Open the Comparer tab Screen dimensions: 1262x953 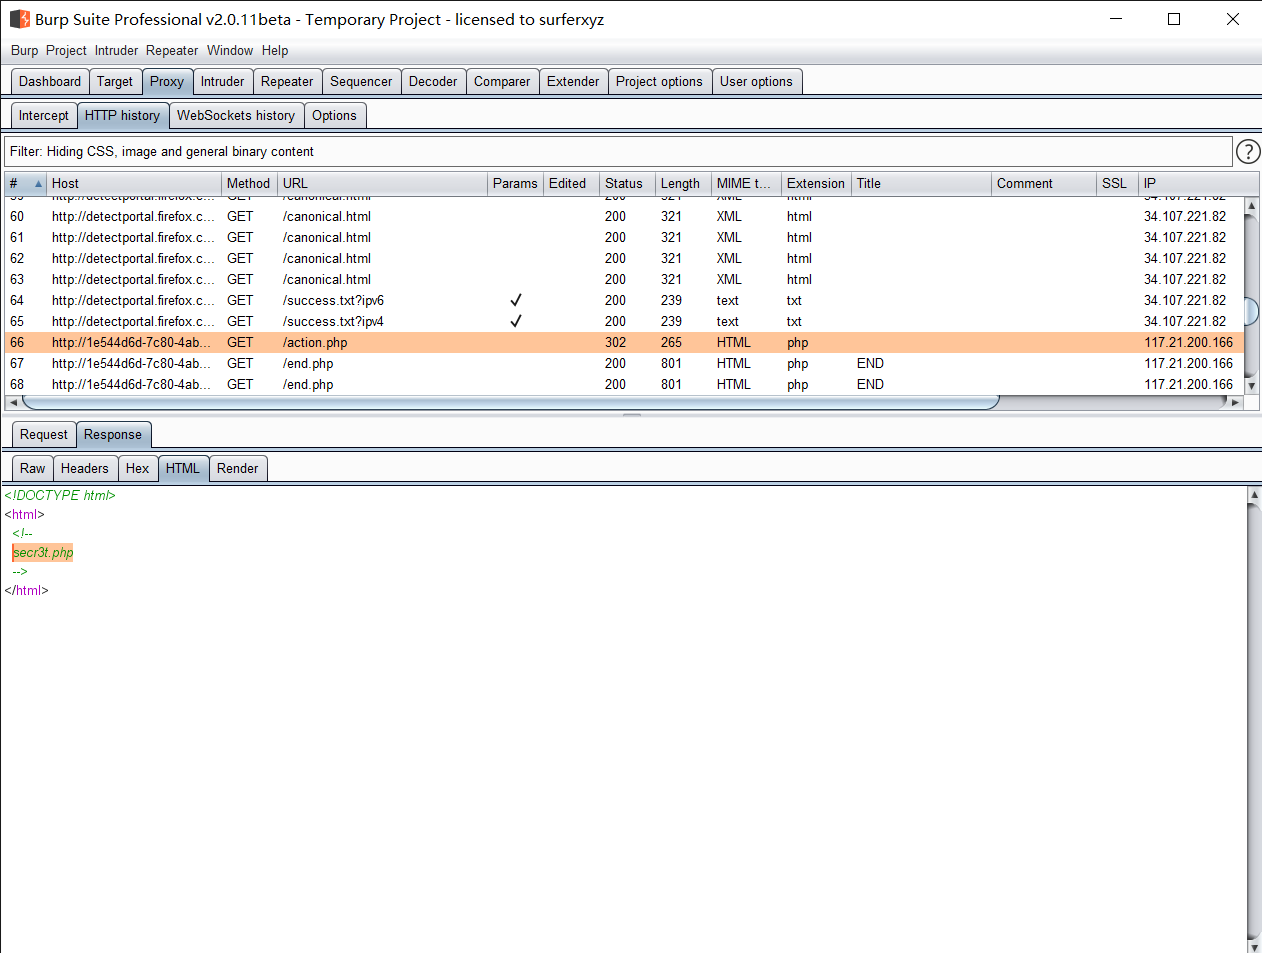coord(502,81)
